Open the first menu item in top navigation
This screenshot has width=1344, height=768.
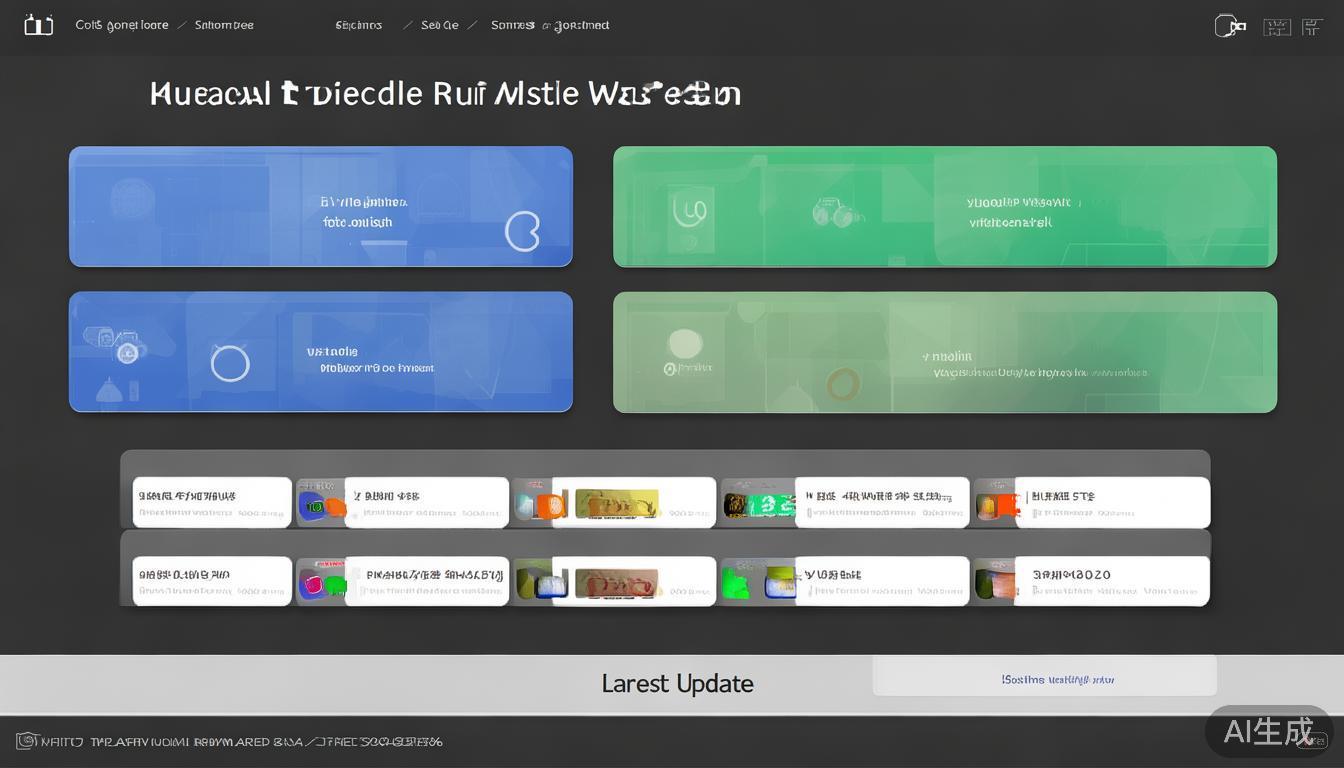pyautogui.click(x=121, y=25)
